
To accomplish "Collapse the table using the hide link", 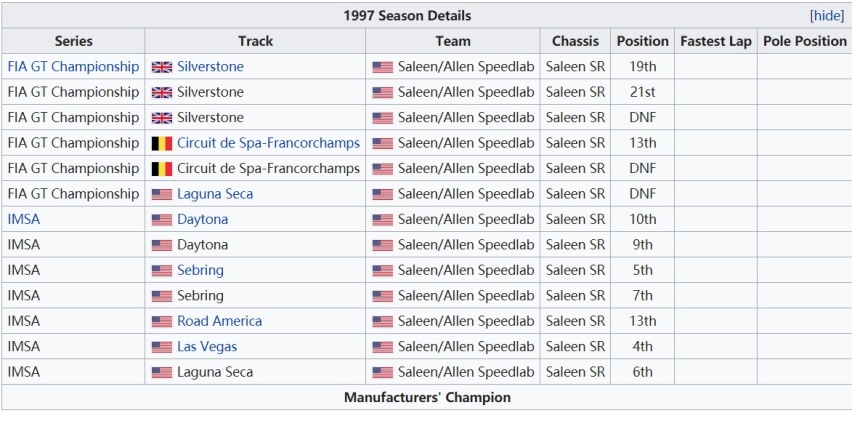I will click(827, 16).
